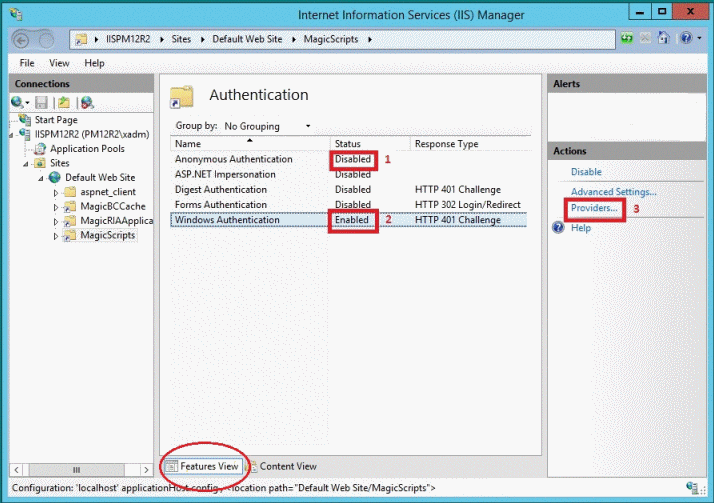Switch to Content View tab

[282, 467]
